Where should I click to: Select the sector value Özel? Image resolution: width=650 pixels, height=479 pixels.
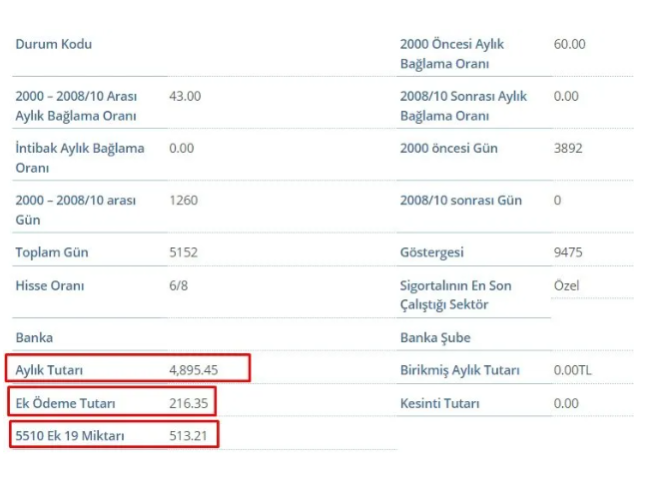[x=566, y=285]
